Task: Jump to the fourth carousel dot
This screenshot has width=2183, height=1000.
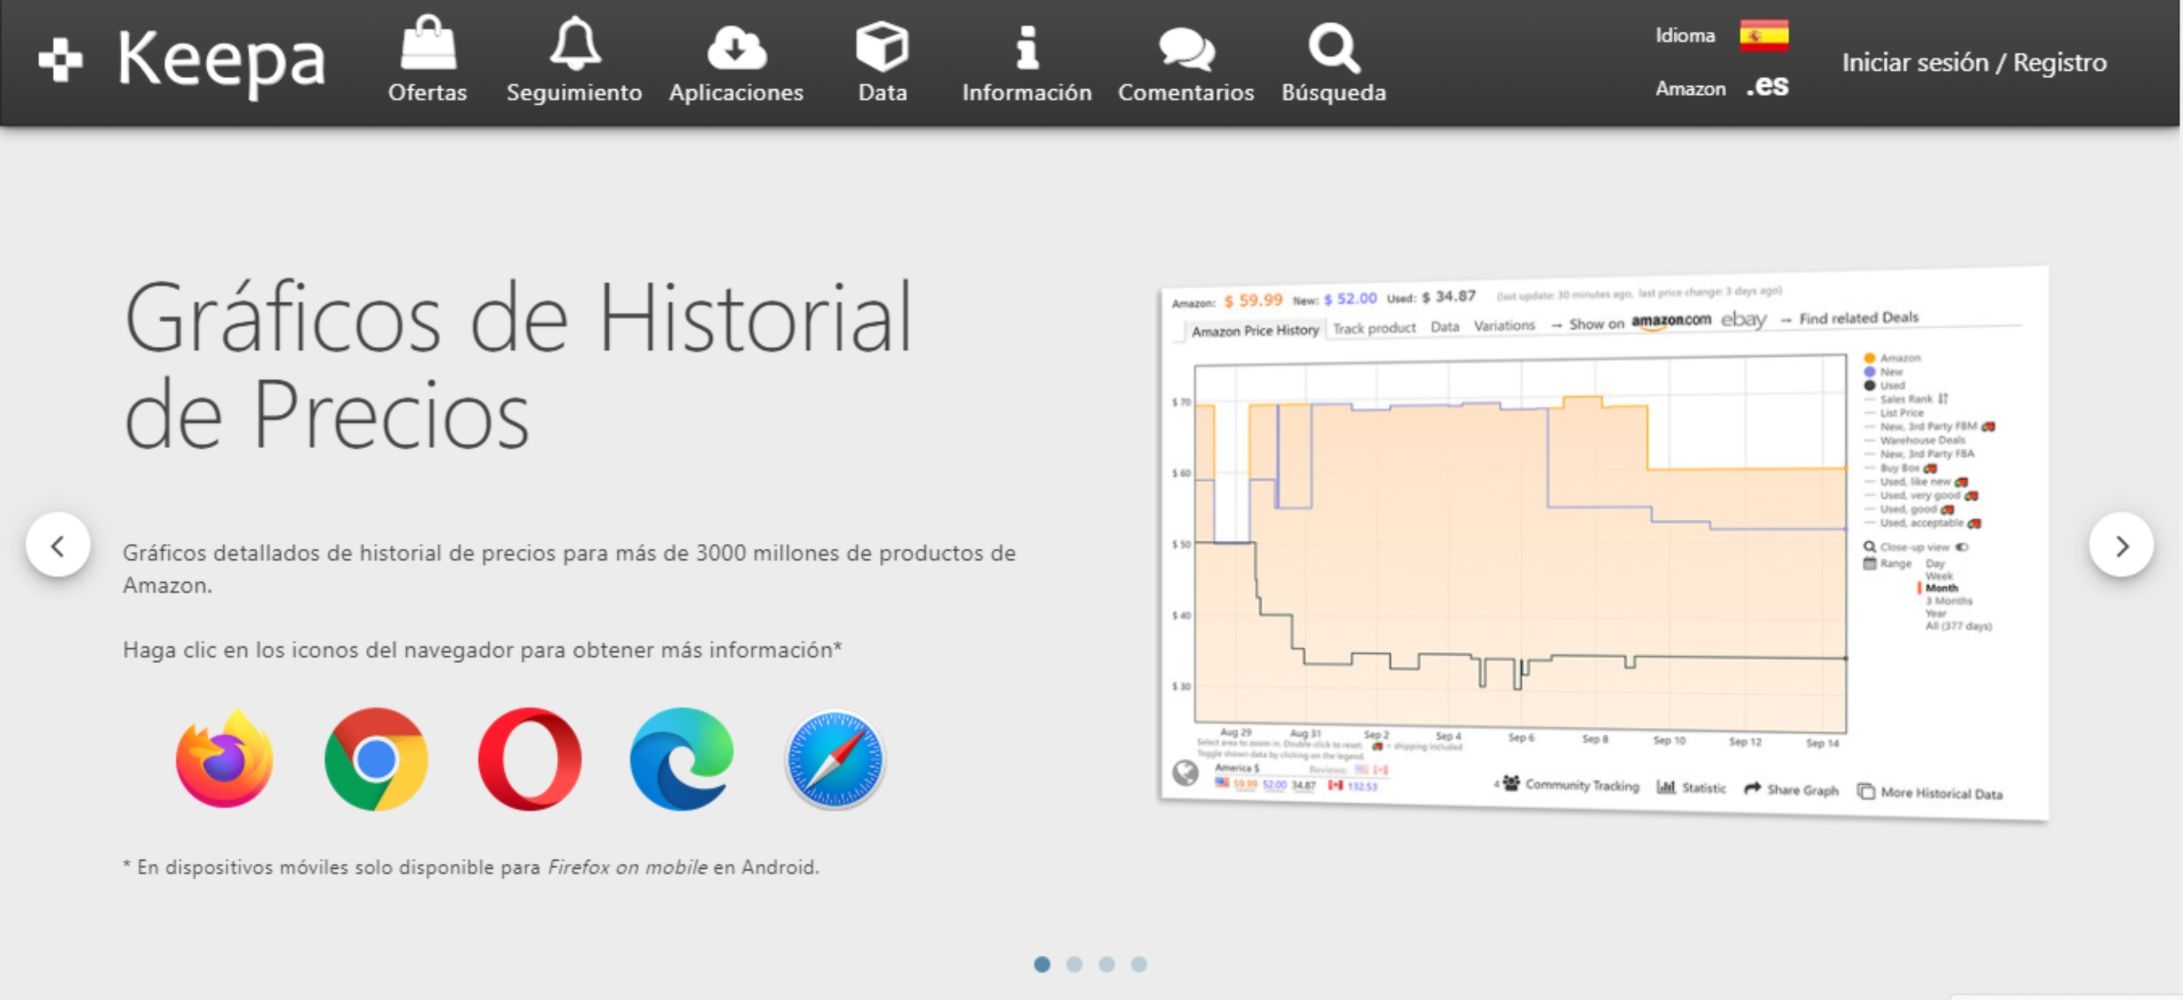Action: pyautogui.click(x=1139, y=964)
